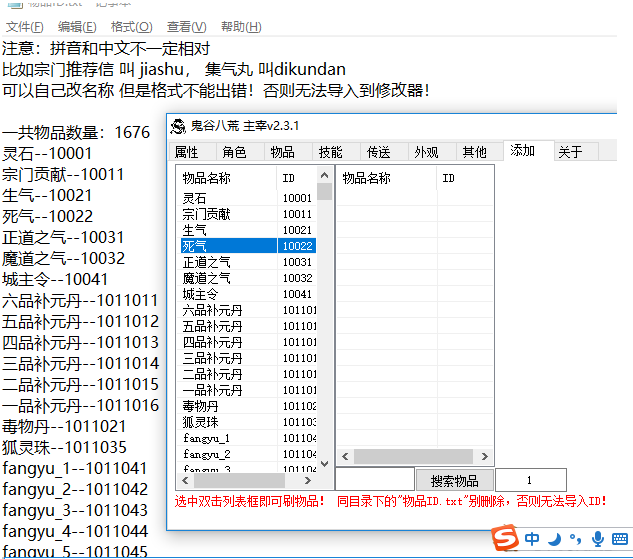Click ID column header in left list
Viewport: 633px width, 559px height.
point(297,178)
